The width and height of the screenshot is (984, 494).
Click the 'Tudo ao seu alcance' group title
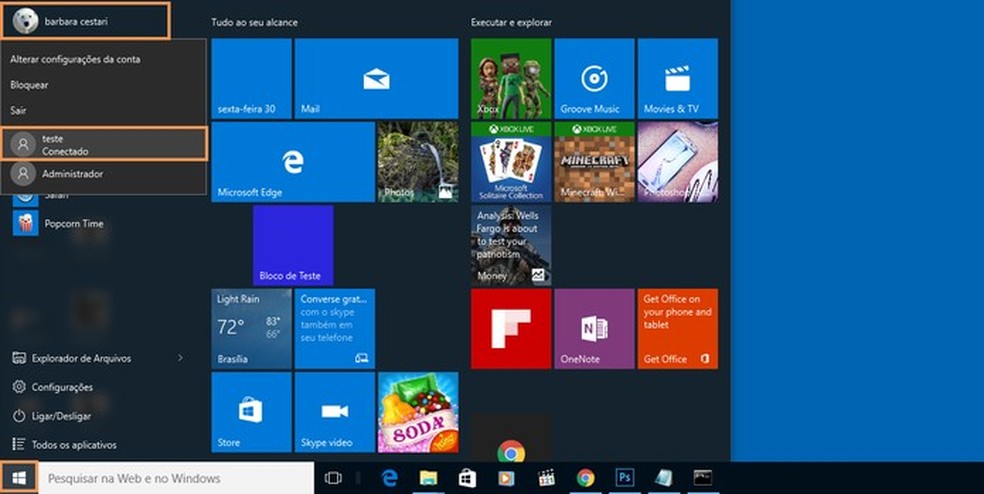click(x=254, y=22)
